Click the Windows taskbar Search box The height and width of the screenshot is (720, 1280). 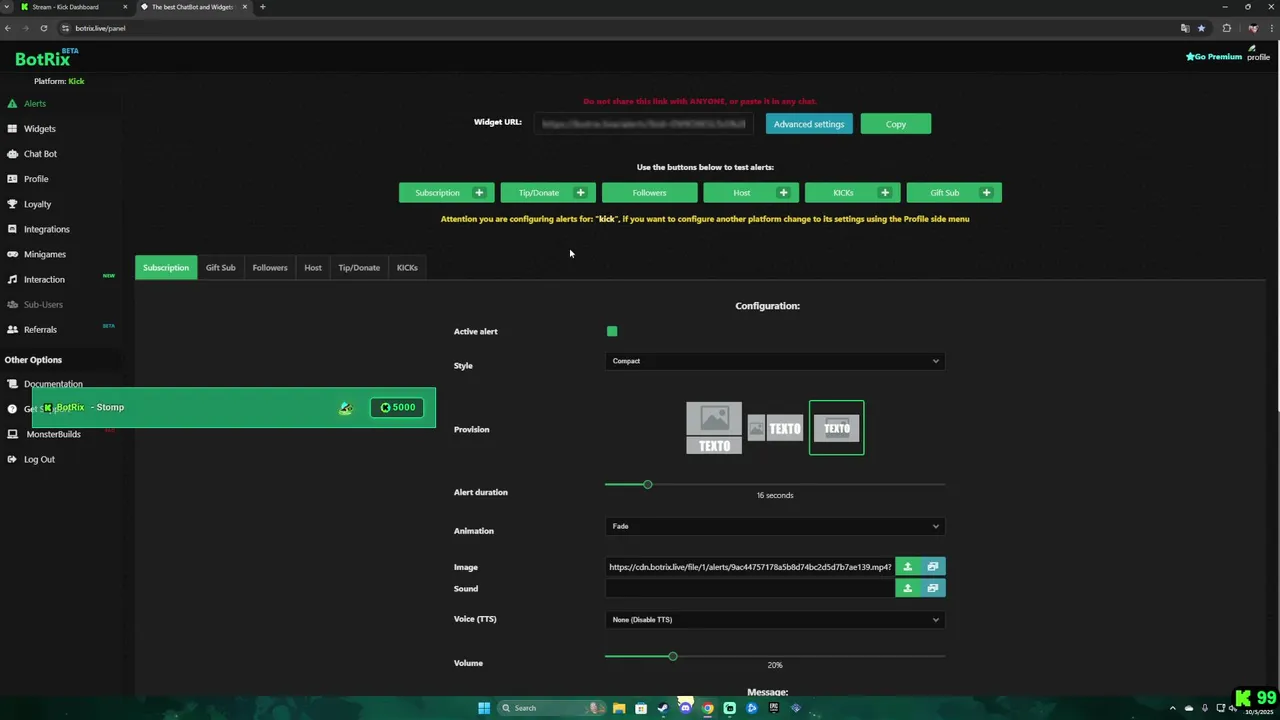coord(551,708)
